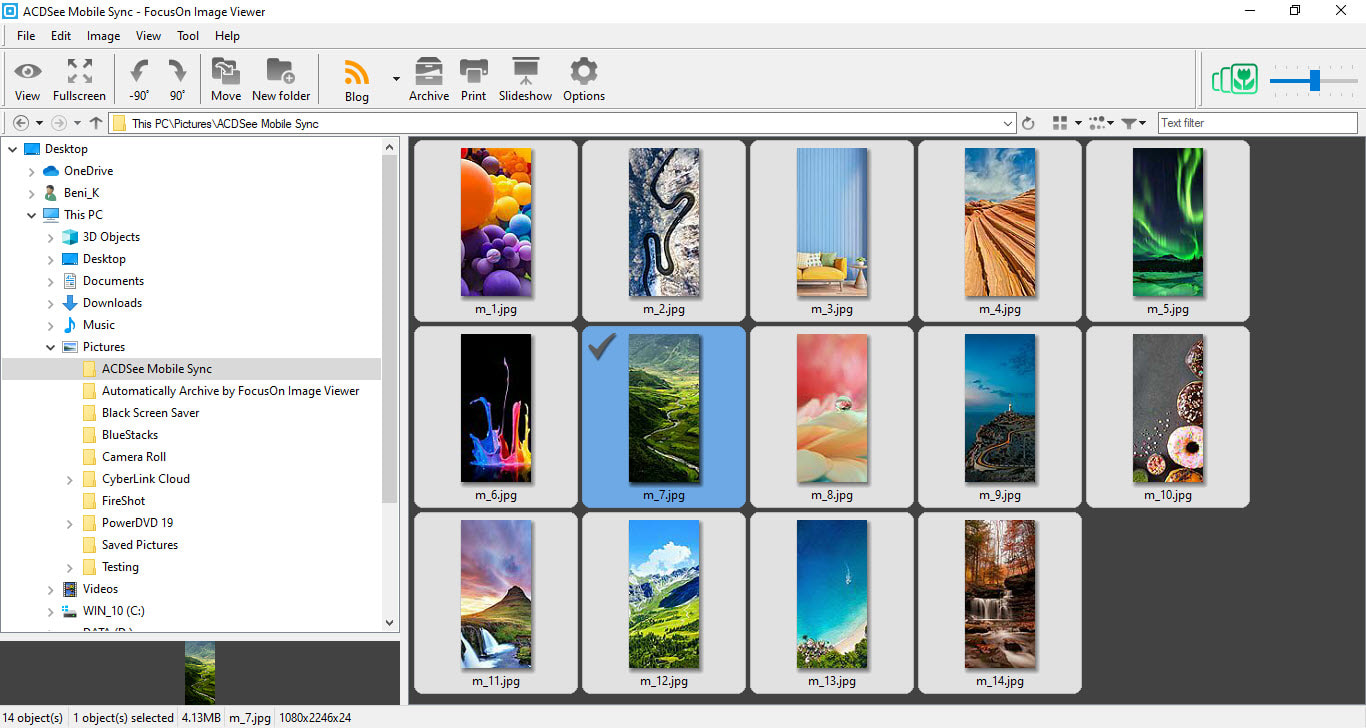Click the Text filter input field
Screen dimensions: 1366x728
pyautogui.click(x=1258, y=123)
